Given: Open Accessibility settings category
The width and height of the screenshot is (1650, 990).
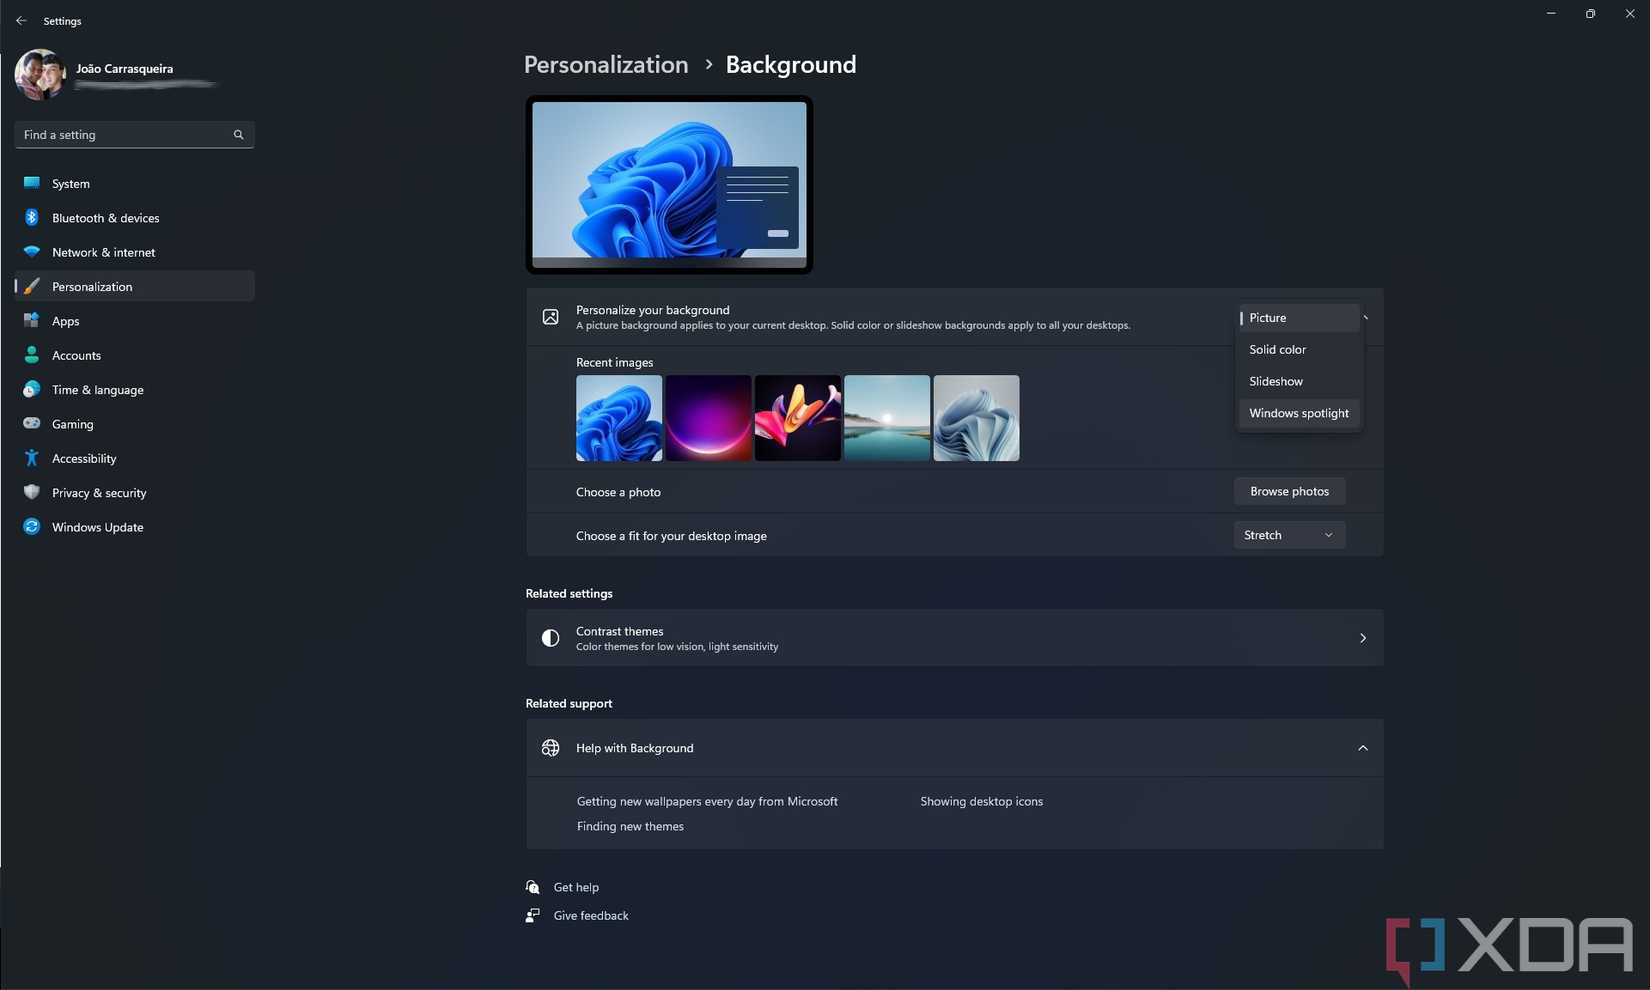Looking at the screenshot, I should (x=134, y=458).
